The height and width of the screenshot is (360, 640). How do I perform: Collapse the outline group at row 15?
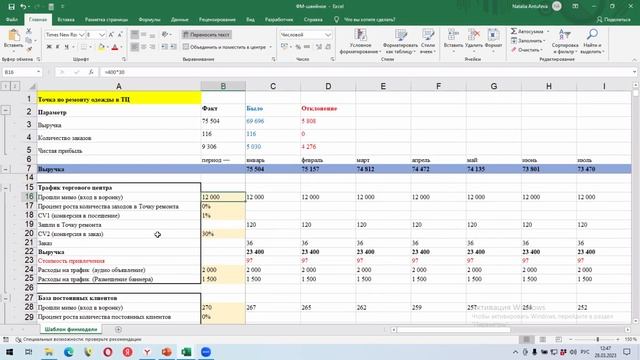tap(6, 188)
